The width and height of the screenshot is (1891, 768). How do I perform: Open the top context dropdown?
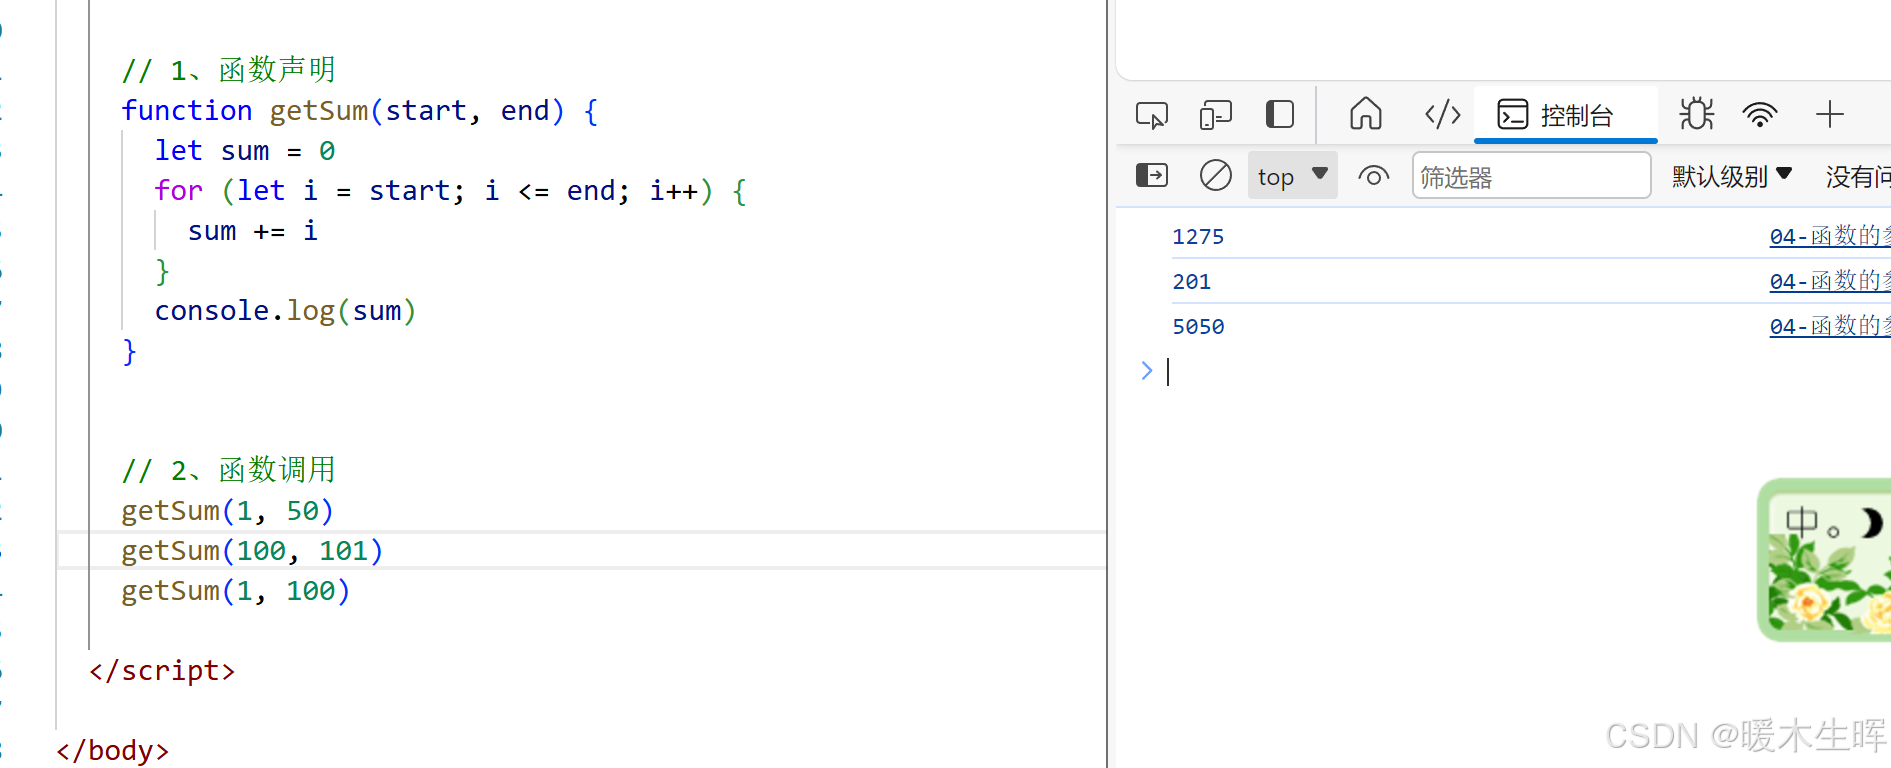[1293, 177]
